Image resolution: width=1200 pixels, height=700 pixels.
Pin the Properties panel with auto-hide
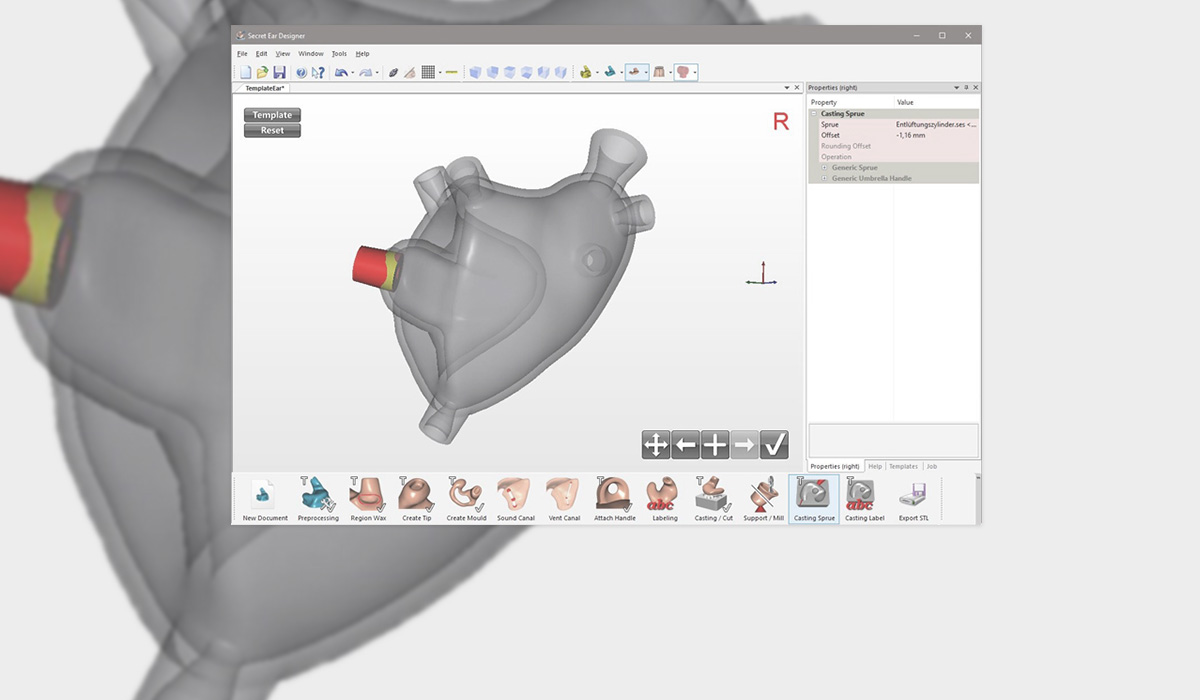click(x=966, y=88)
